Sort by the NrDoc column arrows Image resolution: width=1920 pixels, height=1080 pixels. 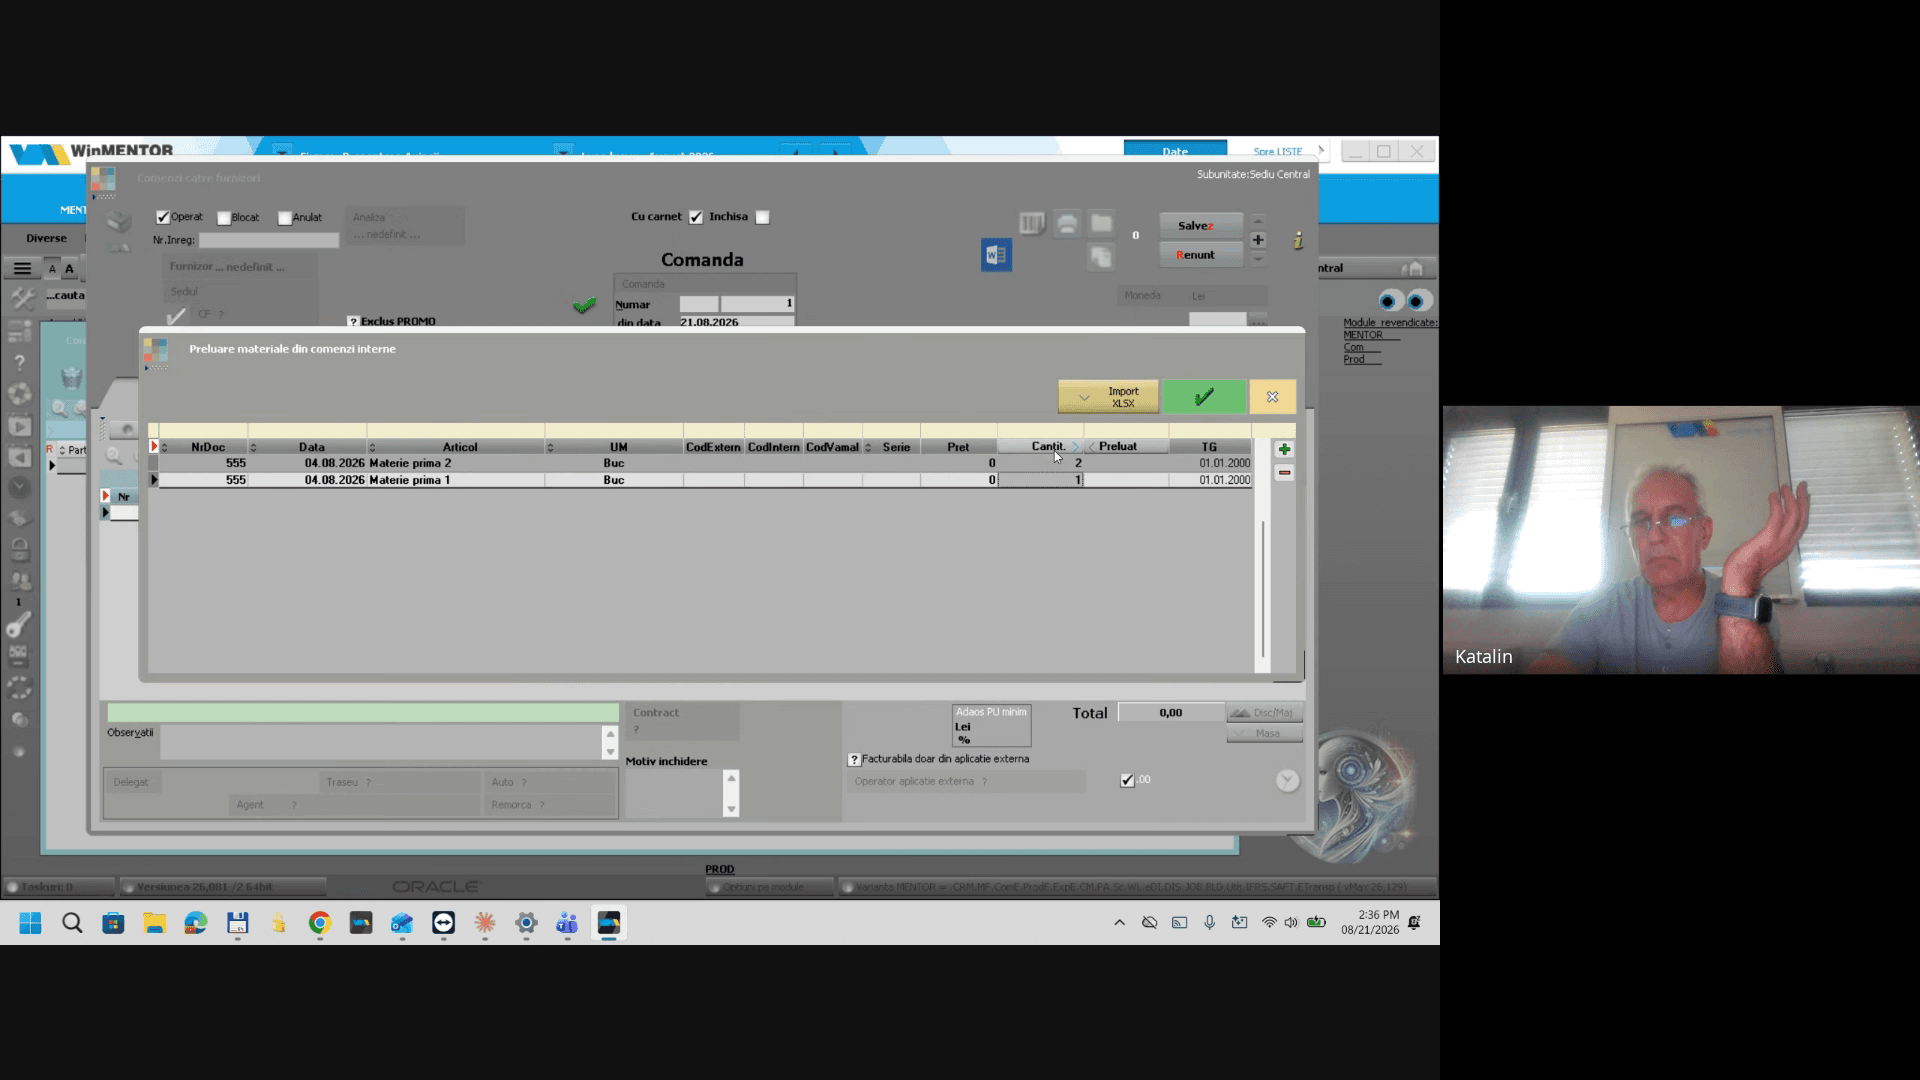point(164,447)
